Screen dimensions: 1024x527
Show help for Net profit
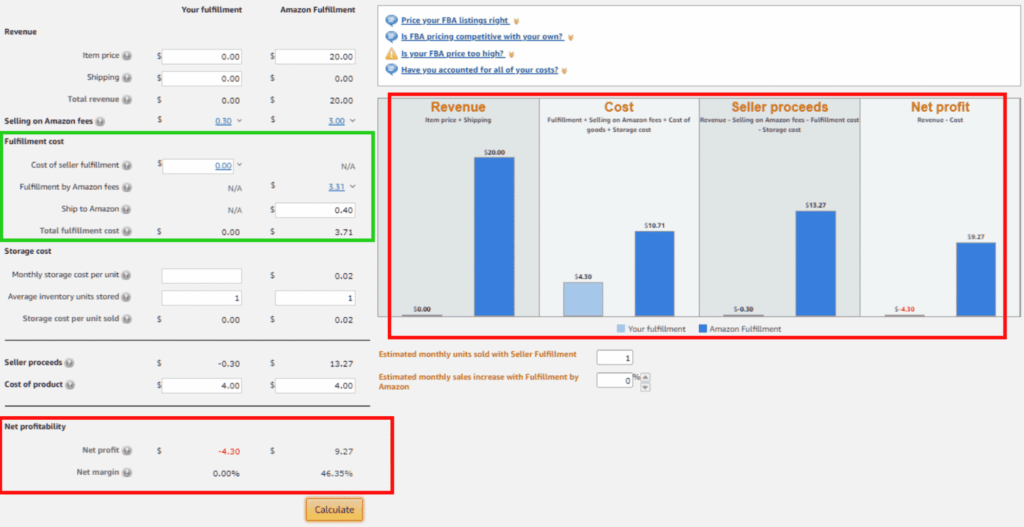click(127, 451)
